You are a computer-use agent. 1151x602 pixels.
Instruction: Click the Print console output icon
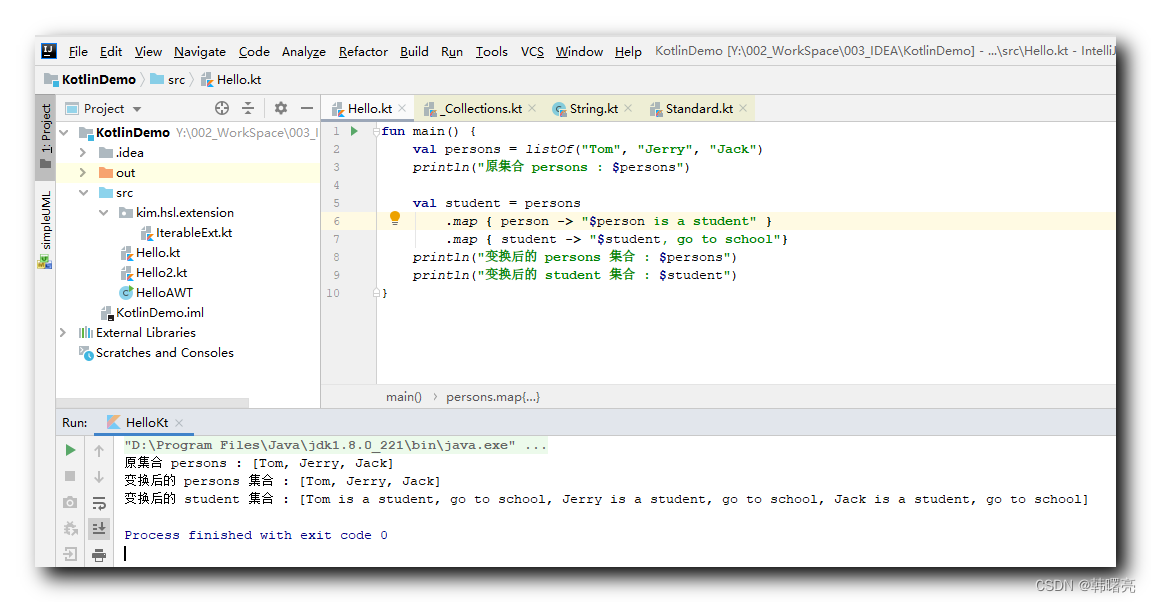[x=99, y=555]
